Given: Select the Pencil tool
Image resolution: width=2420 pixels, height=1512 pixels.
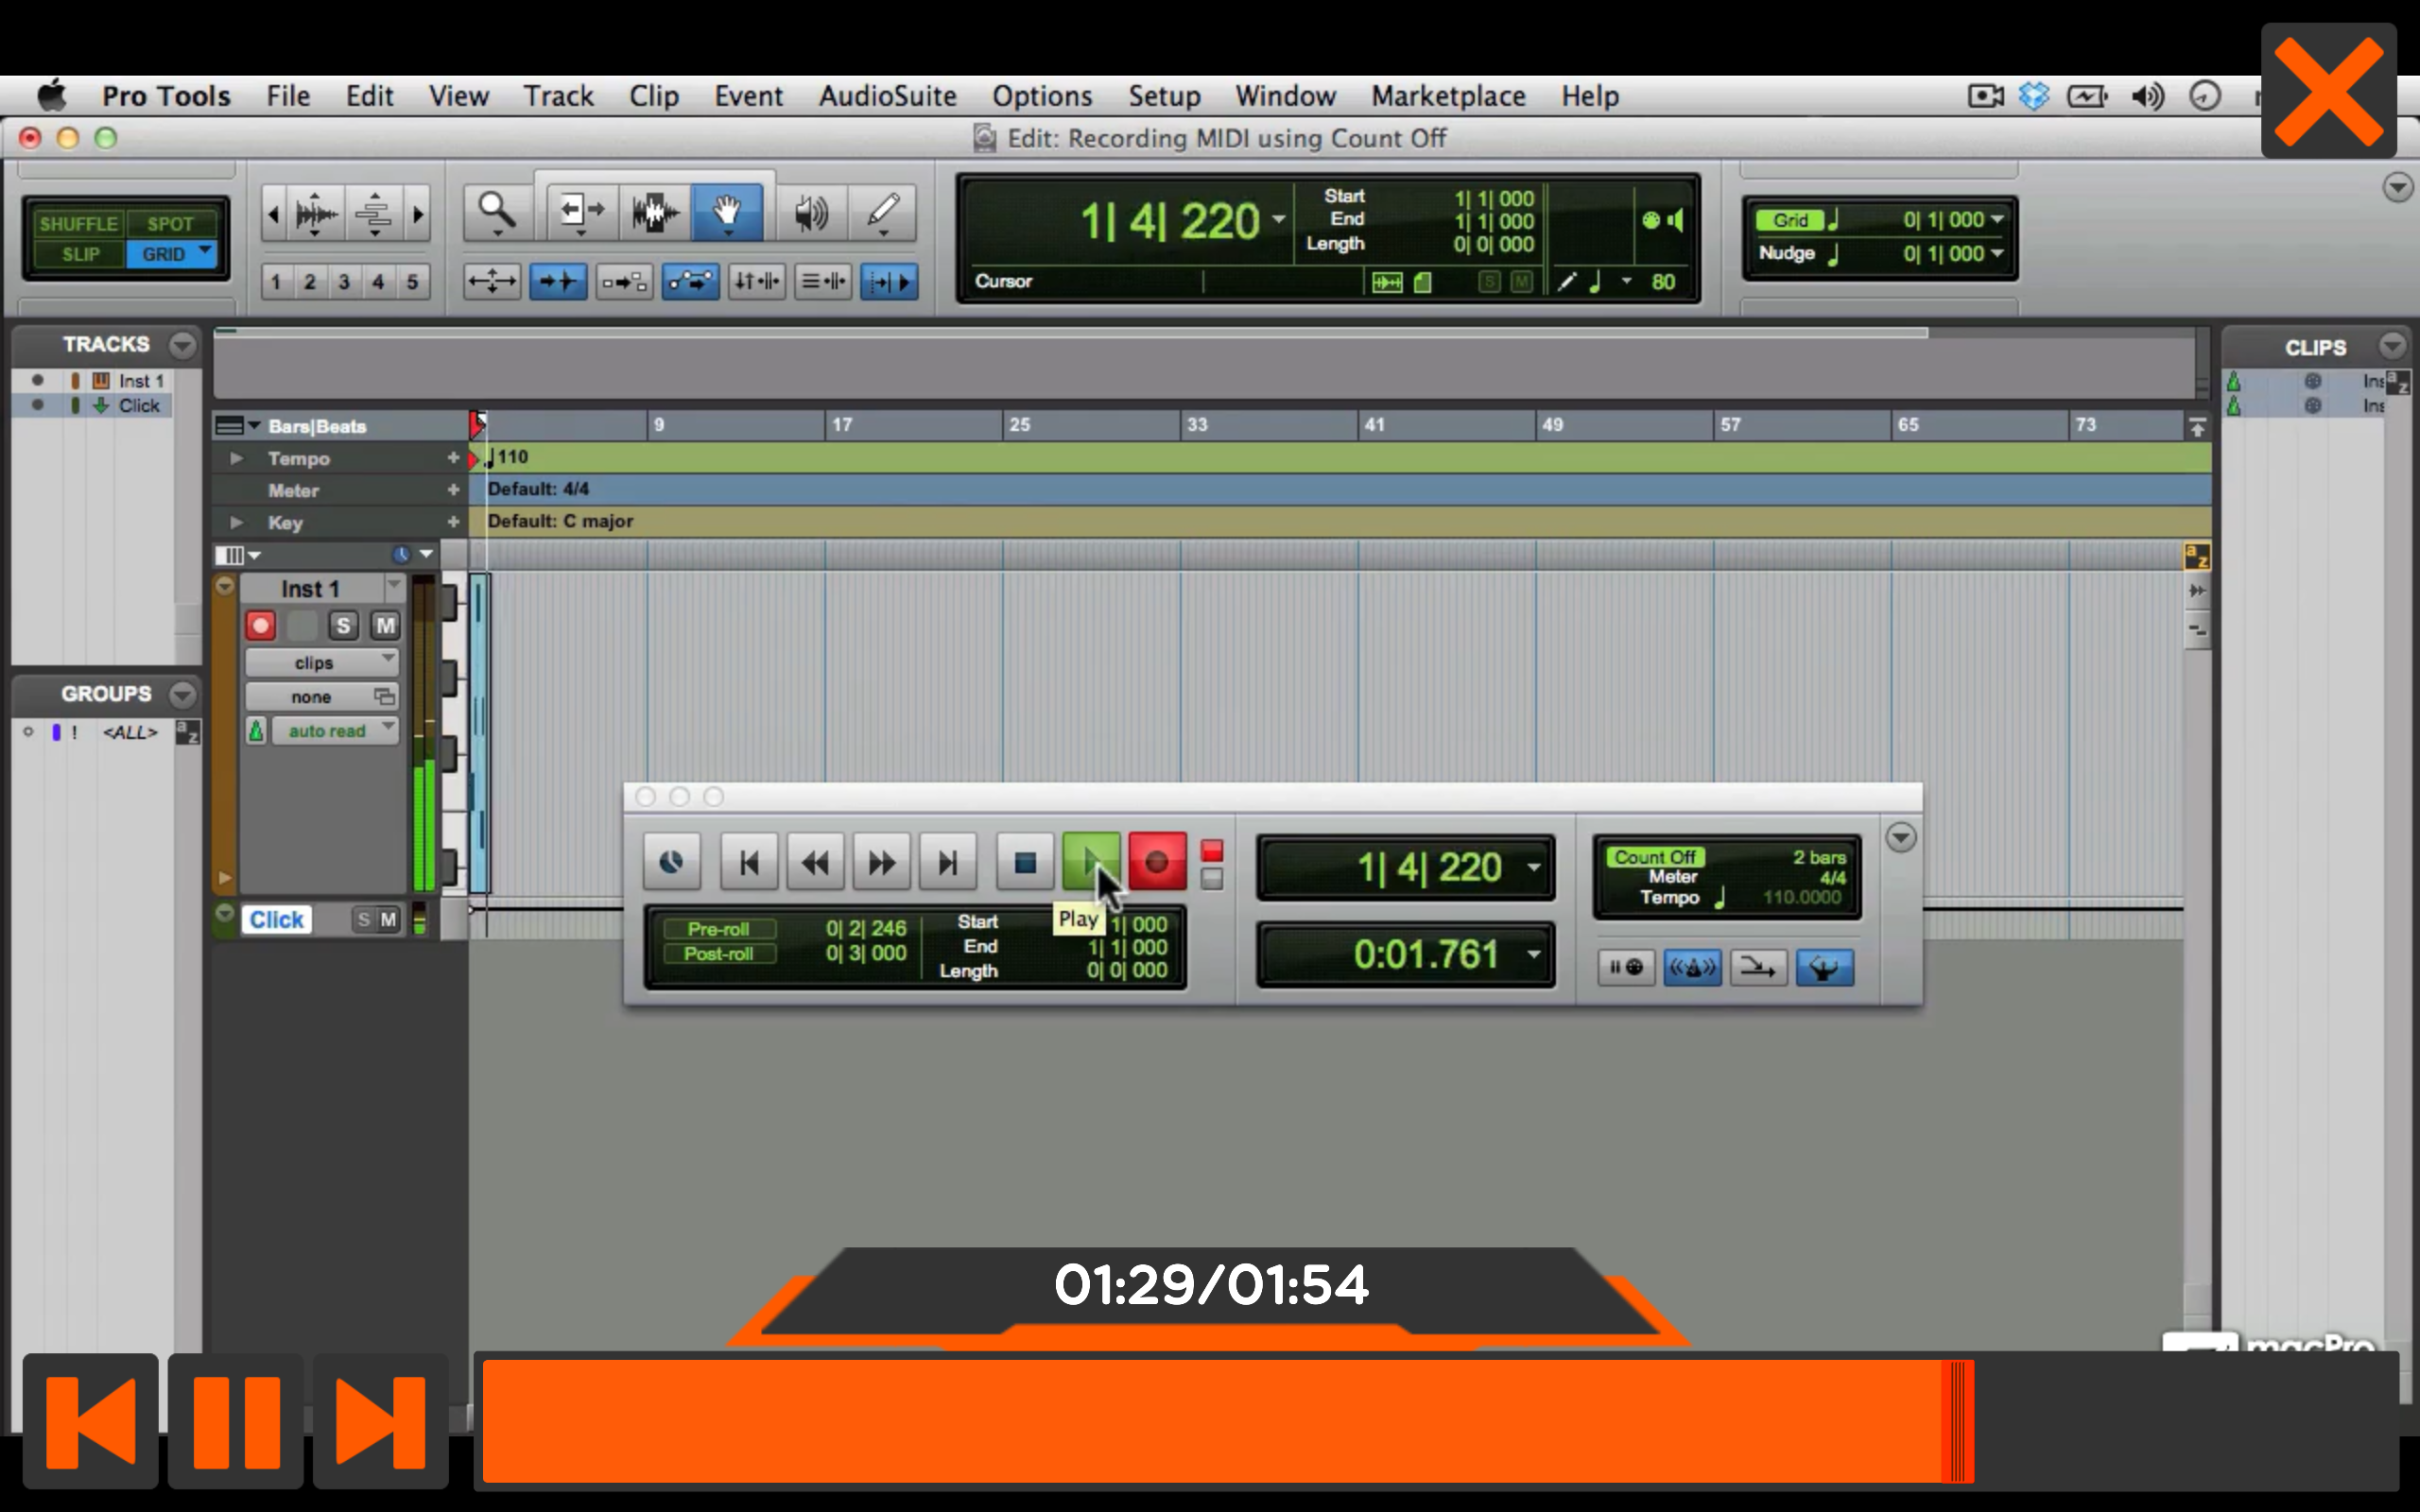Looking at the screenshot, I should click(x=882, y=212).
